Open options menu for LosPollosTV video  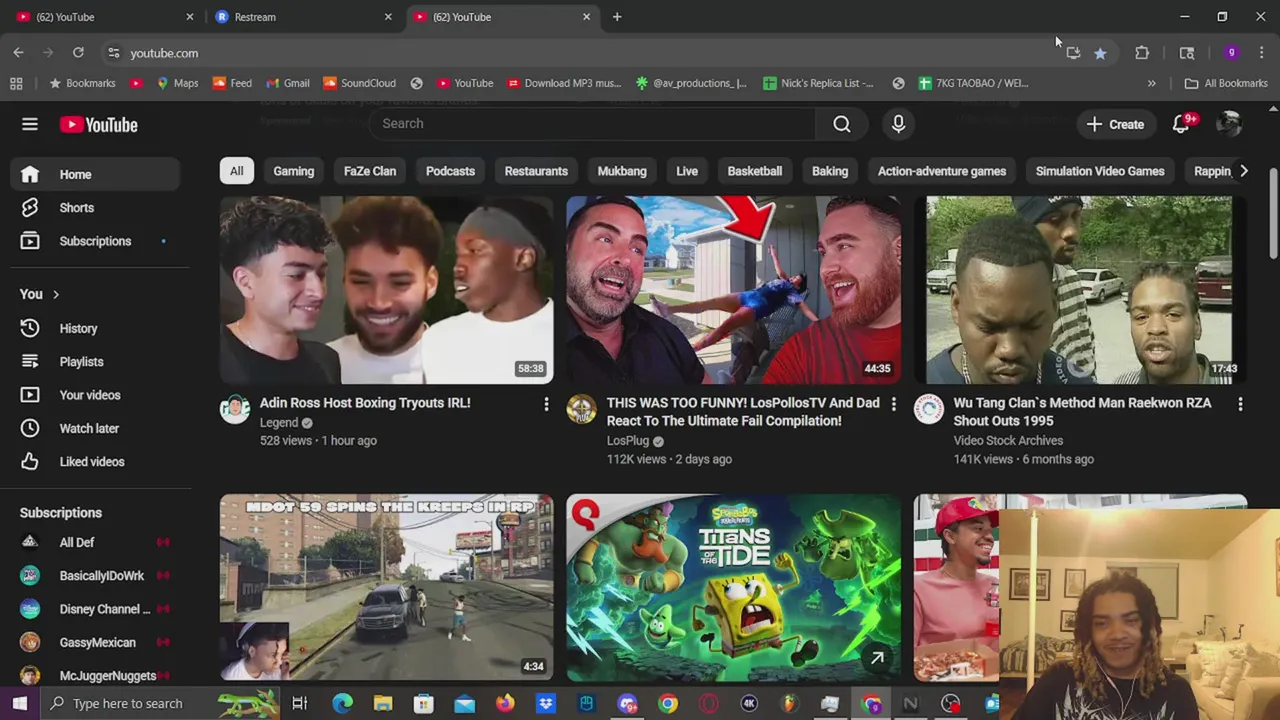(x=893, y=404)
